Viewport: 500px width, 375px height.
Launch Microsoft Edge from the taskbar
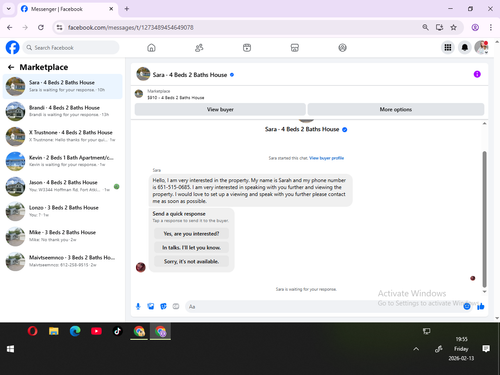pos(75,331)
